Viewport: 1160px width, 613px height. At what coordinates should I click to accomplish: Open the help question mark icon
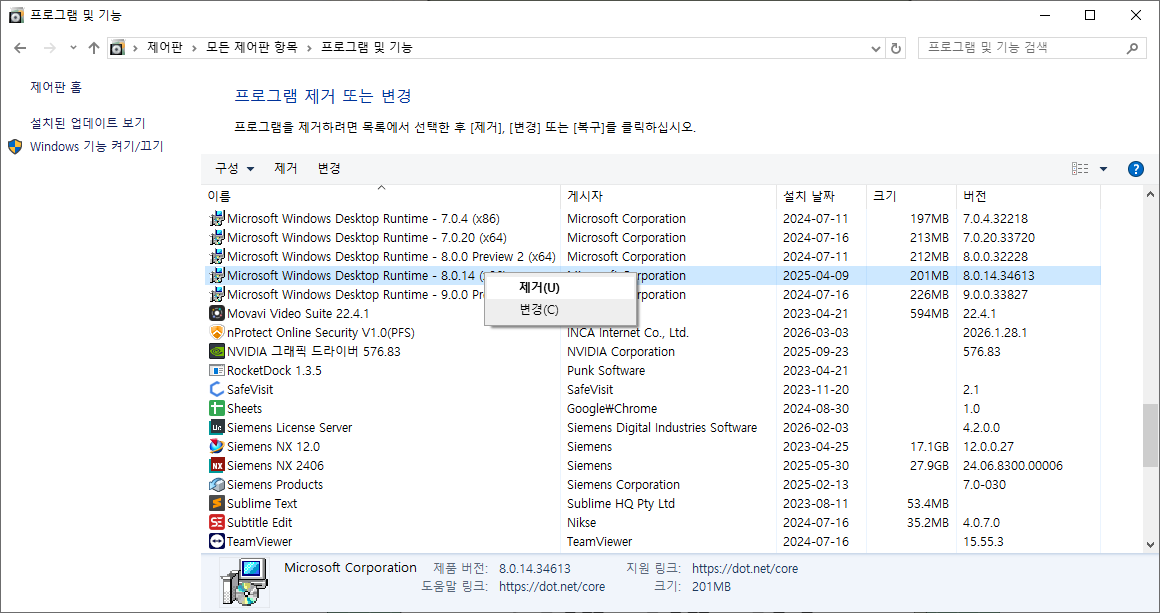coord(1136,169)
